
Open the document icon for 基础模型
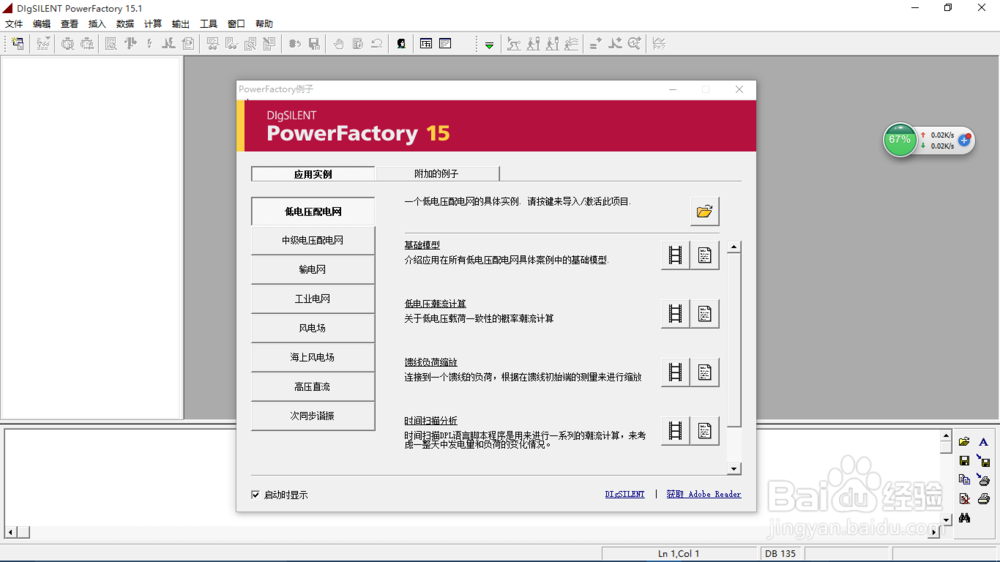point(704,255)
